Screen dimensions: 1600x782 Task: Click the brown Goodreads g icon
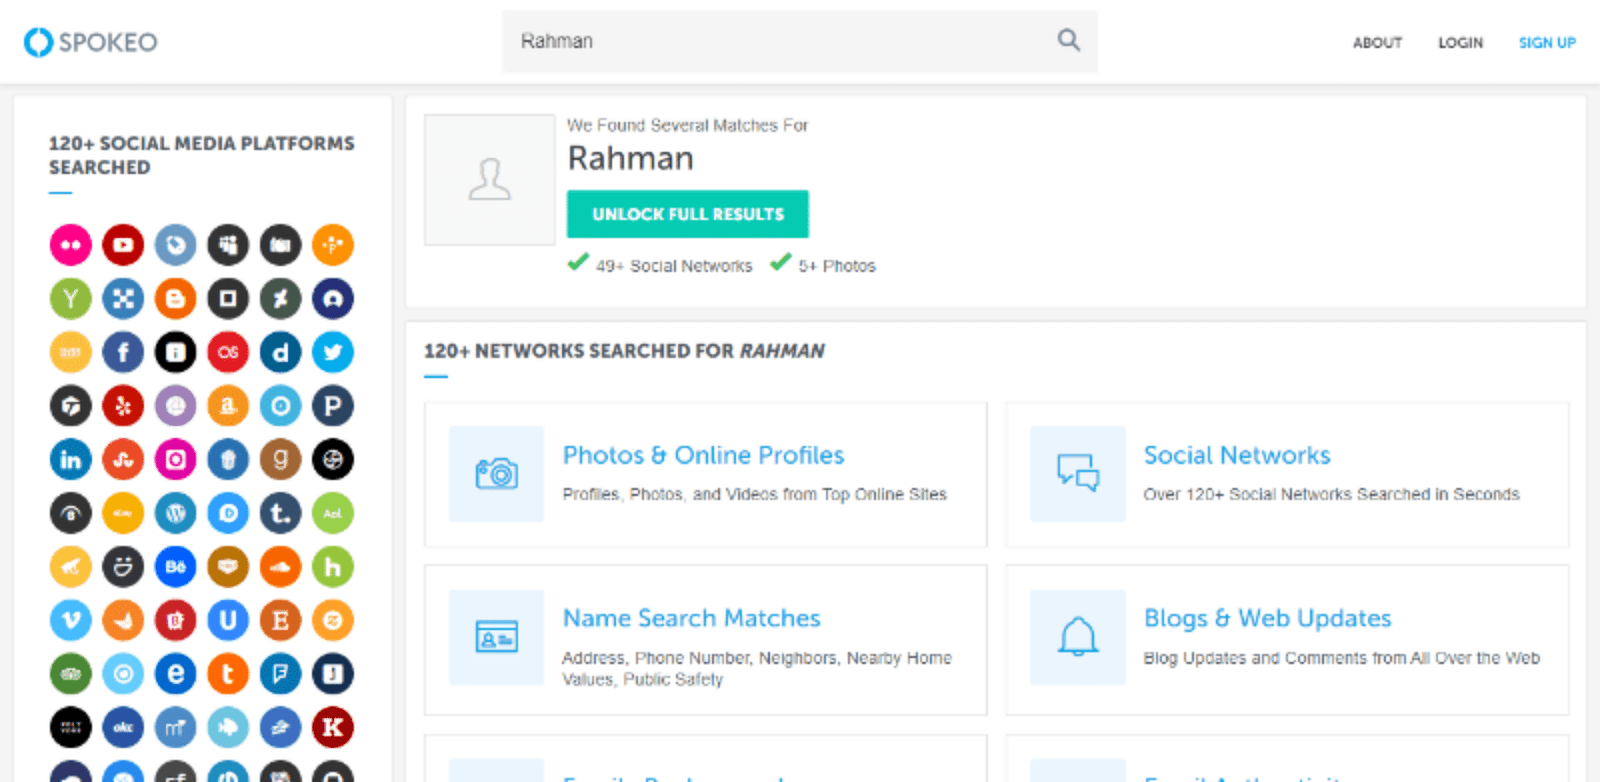click(281, 460)
